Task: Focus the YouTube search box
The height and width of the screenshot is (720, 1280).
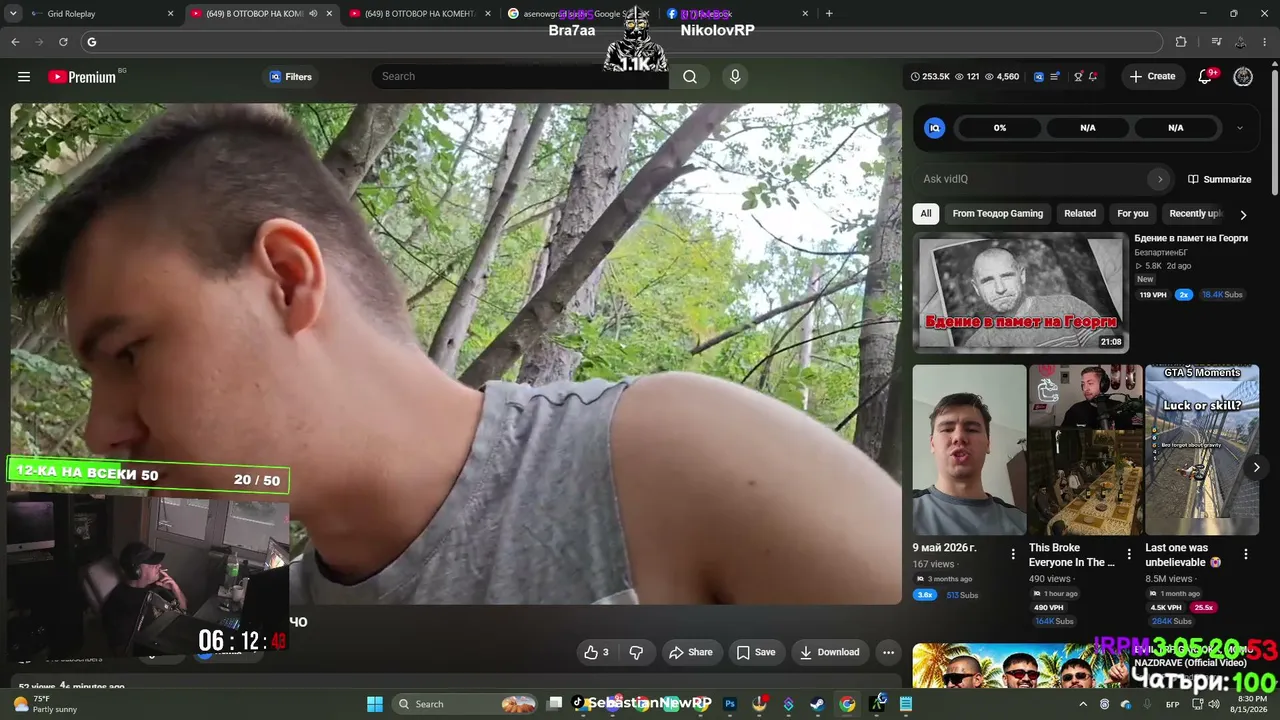Action: 520,76
